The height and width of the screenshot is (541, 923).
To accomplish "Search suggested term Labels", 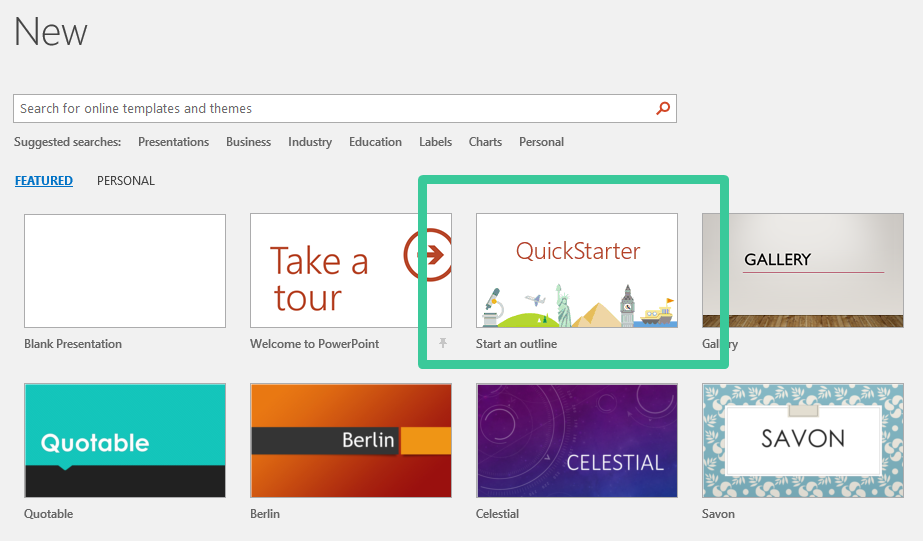I will point(436,142).
